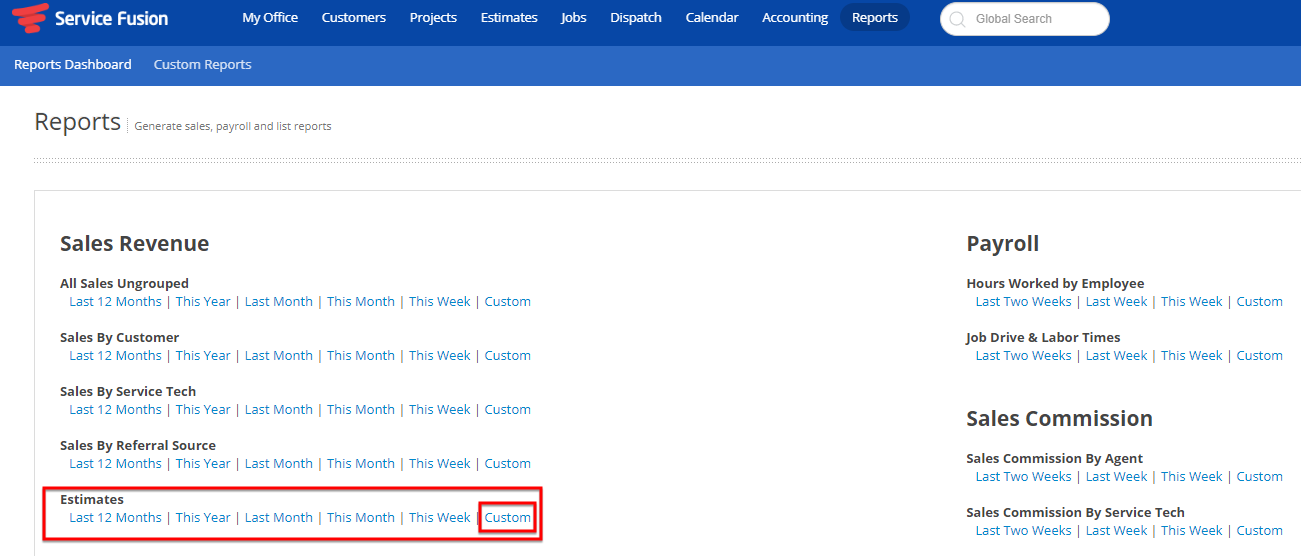The image size is (1301, 556).
Task: Open Sales By Customer This Month
Action: click(361, 356)
